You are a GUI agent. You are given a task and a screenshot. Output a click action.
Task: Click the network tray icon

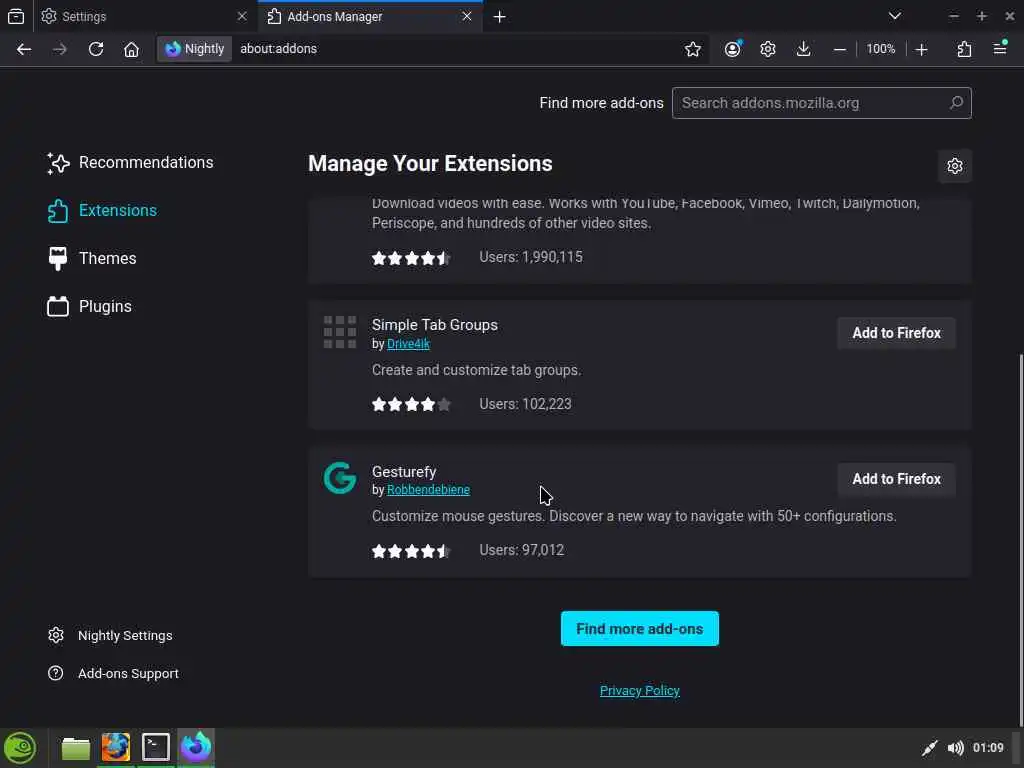(930, 748)
